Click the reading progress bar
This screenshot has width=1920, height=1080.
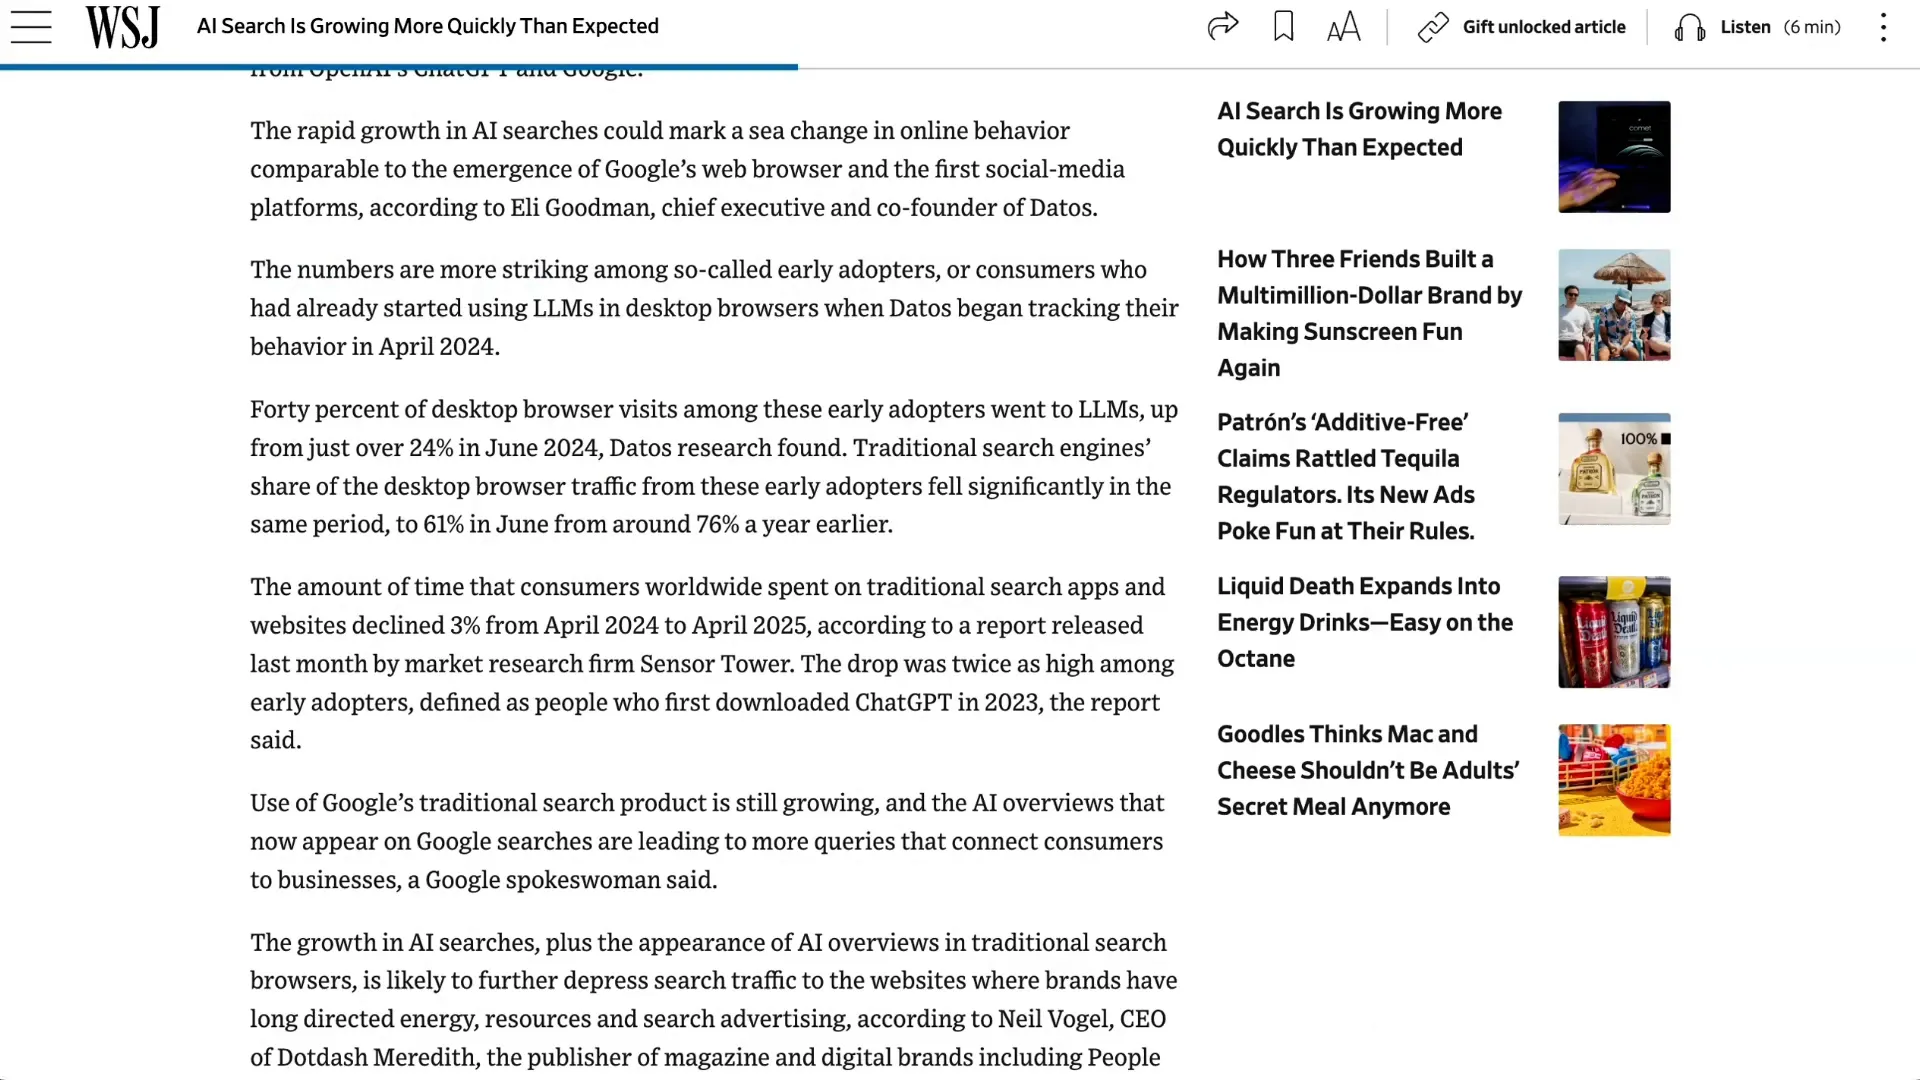click(399, 67)
